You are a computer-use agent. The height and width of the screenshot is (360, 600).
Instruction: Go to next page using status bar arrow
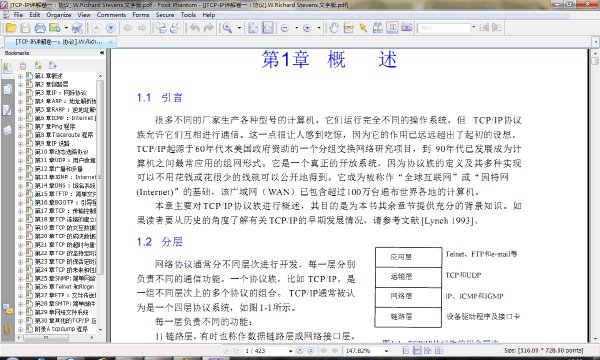(x=300, y=350)
